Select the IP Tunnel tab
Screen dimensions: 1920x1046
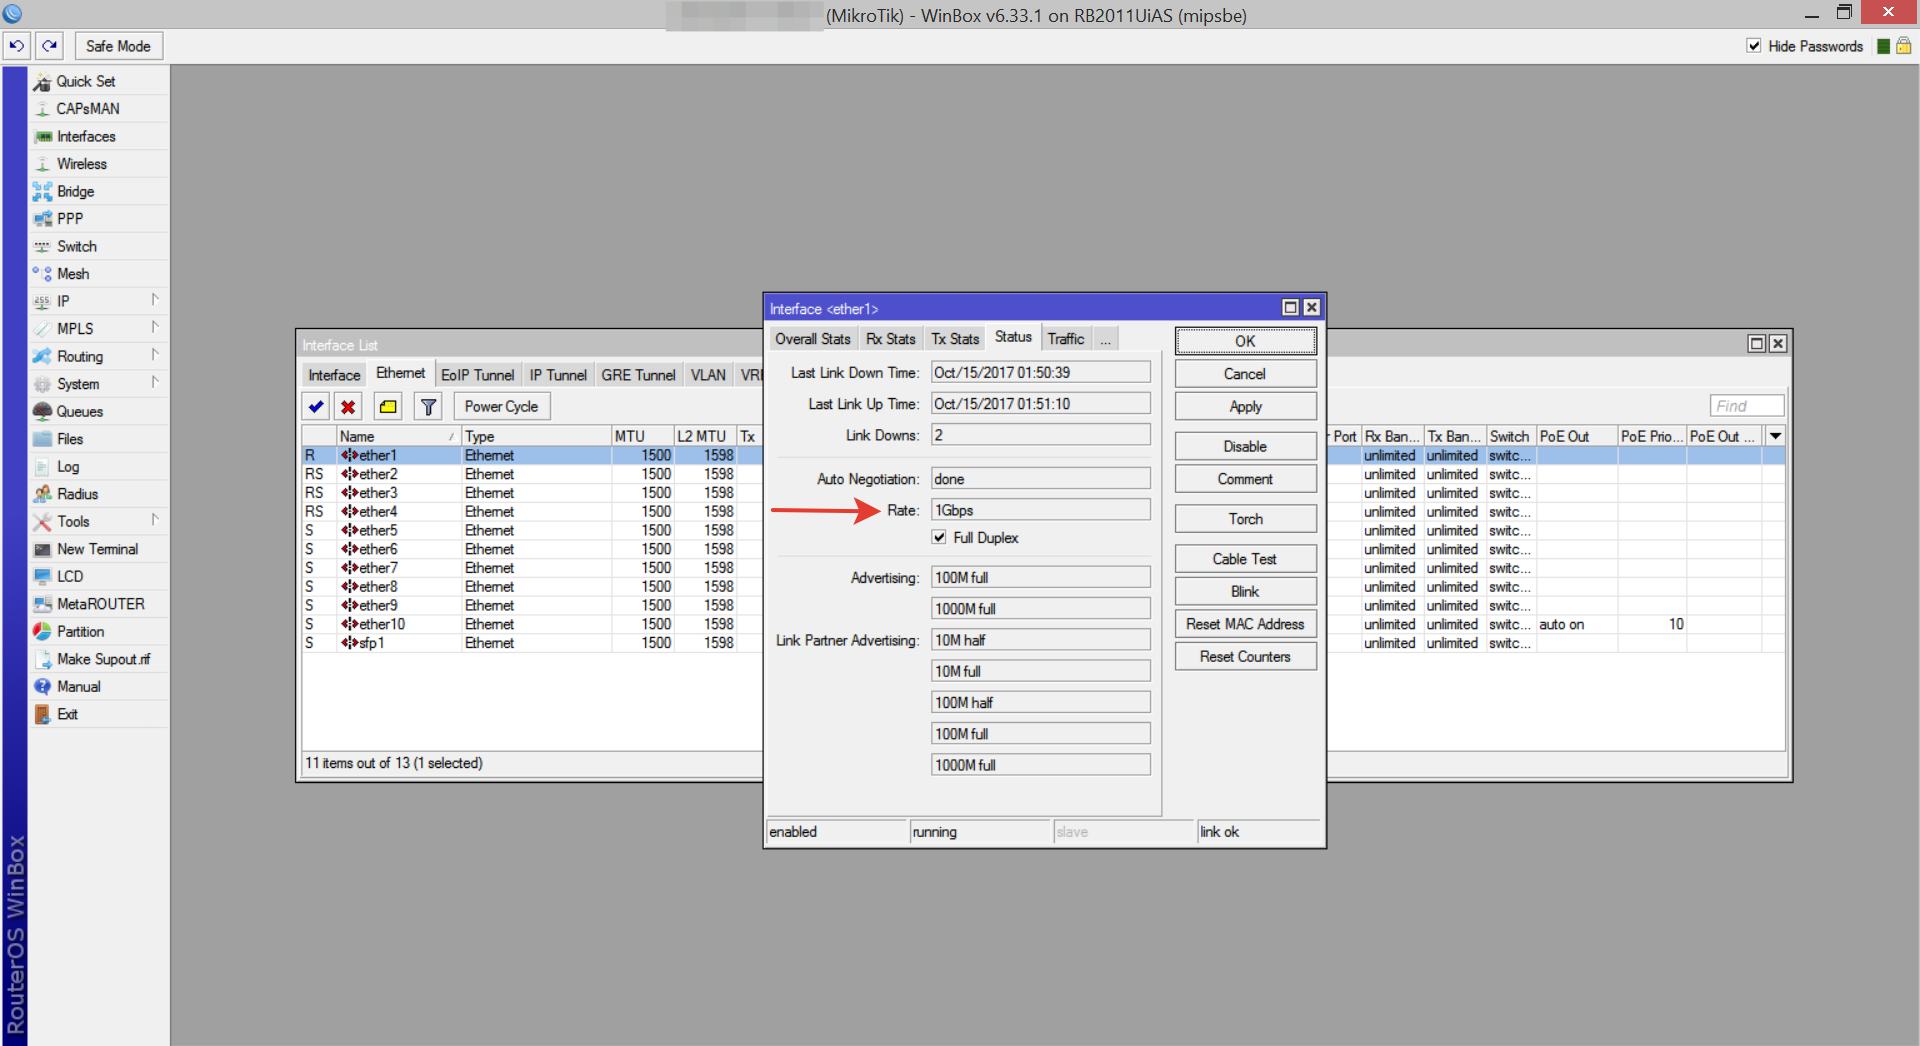pyautogui.click(x=558, y=375)
